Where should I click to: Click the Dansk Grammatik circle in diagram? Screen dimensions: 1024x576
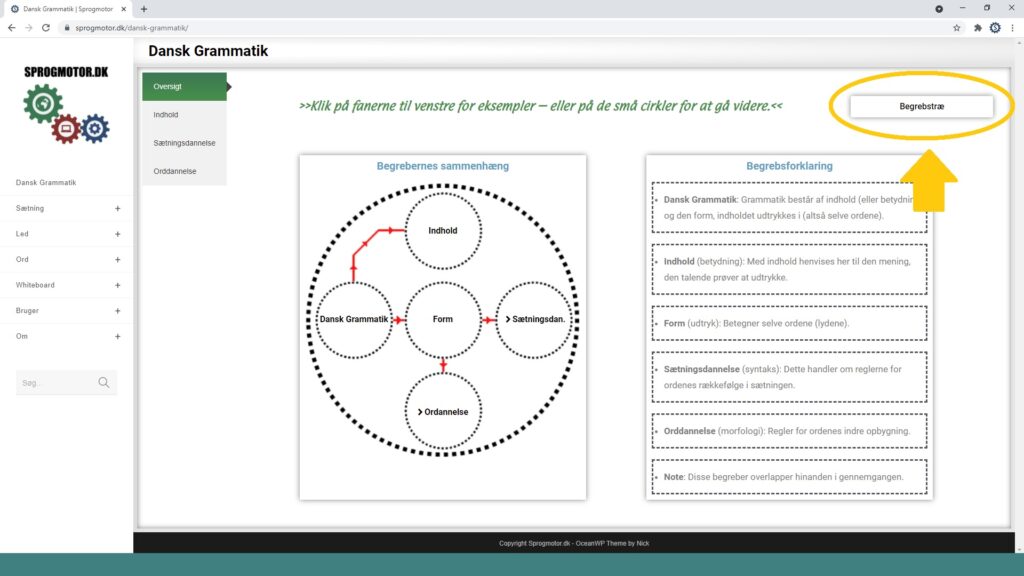pos(353,319)
